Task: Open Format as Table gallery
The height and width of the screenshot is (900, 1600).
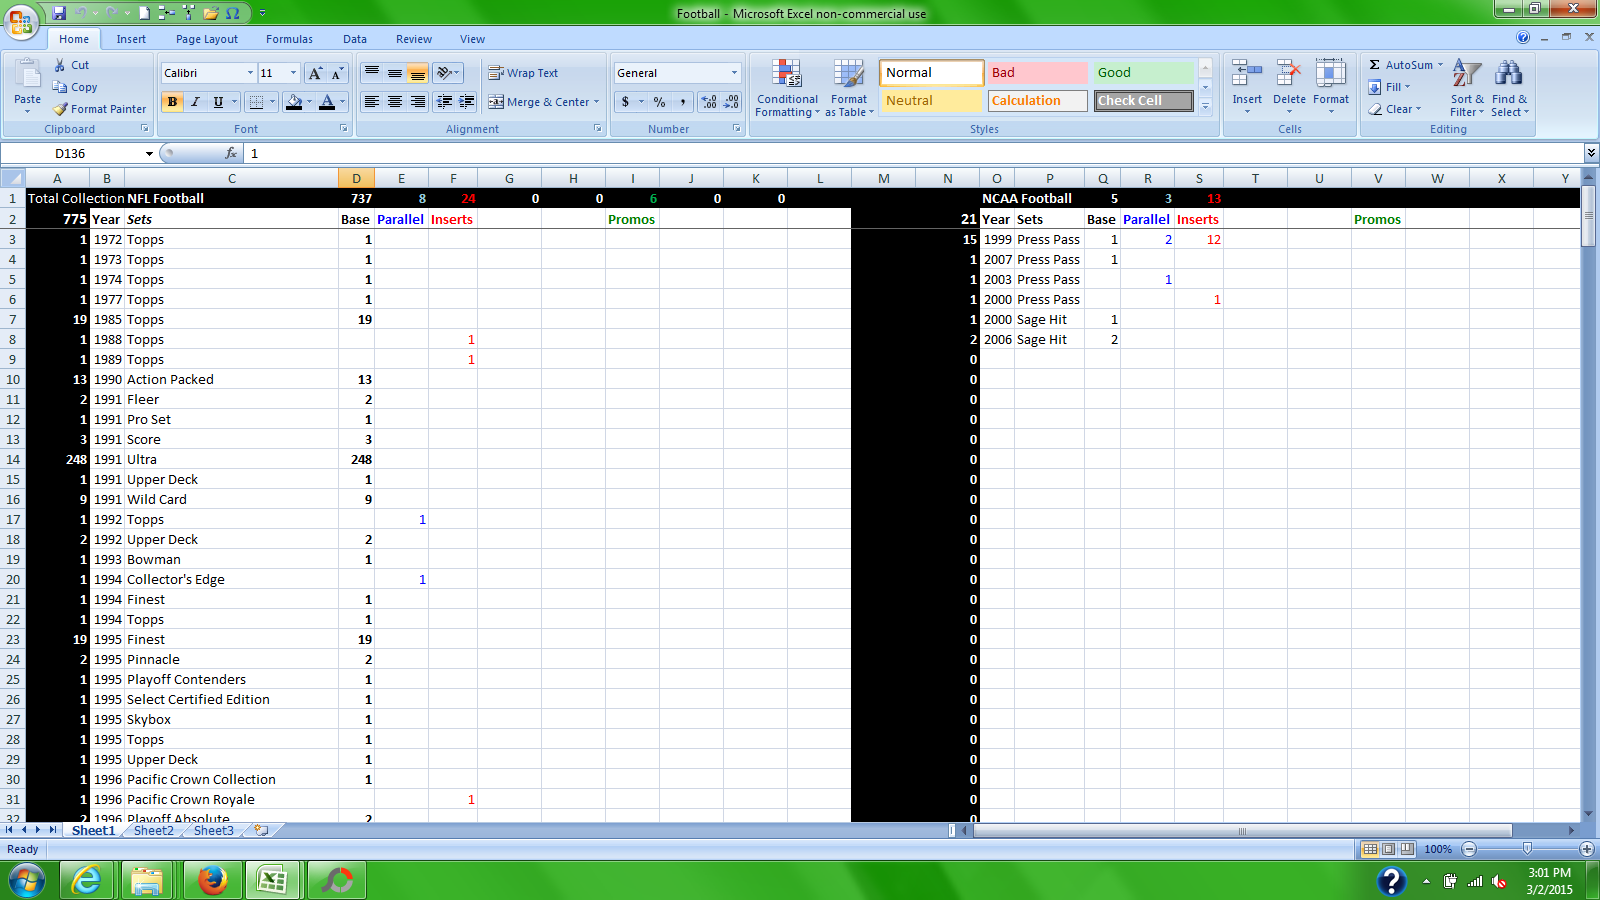Action: tap(849, 88)
